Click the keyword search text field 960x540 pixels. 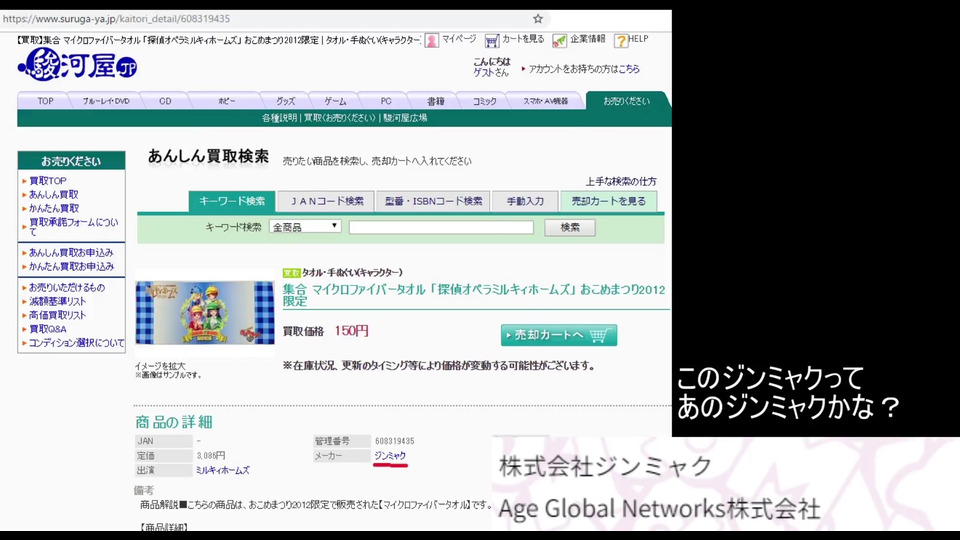coord(441,227)
